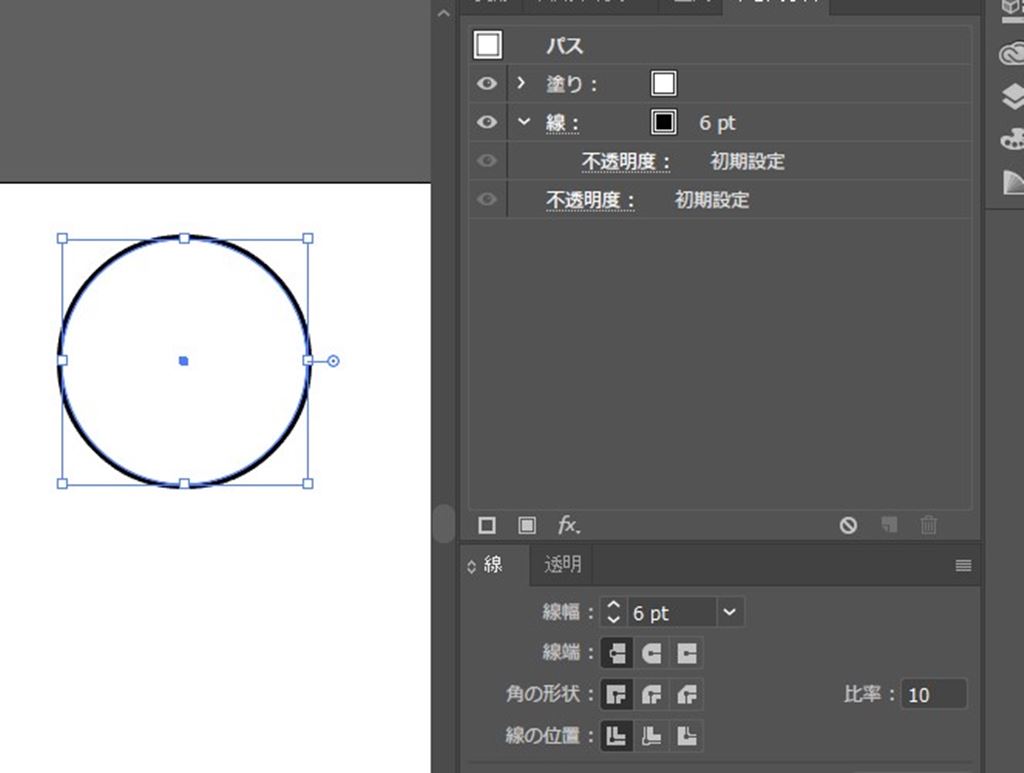
Task: Select the round join corner shape
Action: (x=652, y=694)
